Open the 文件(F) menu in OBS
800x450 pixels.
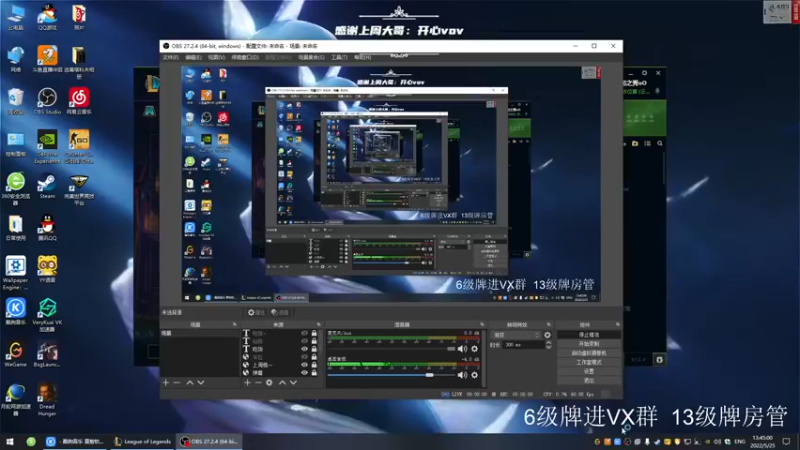point(170,57)
